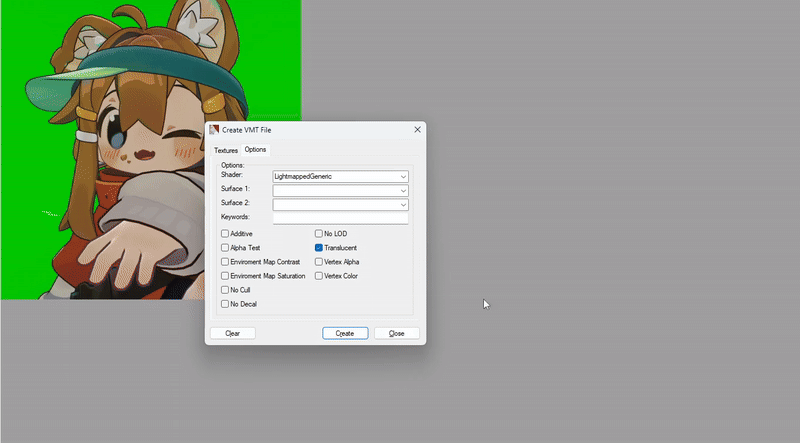The height and width of the screenshot is (443, 800).
Task: Tick the Vertex Alpha checkbox
Action: [319, 262]
